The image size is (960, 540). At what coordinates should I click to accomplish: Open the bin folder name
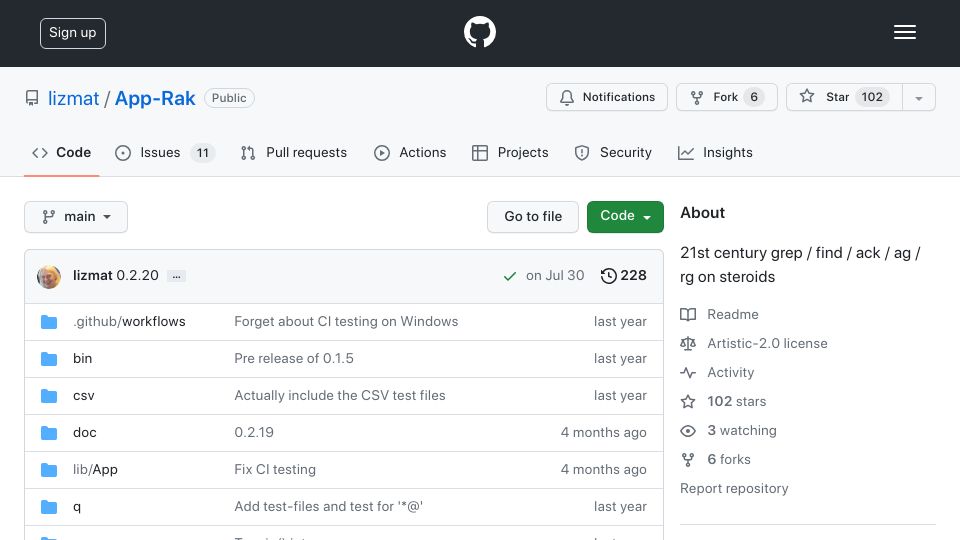tap(83, 358)
